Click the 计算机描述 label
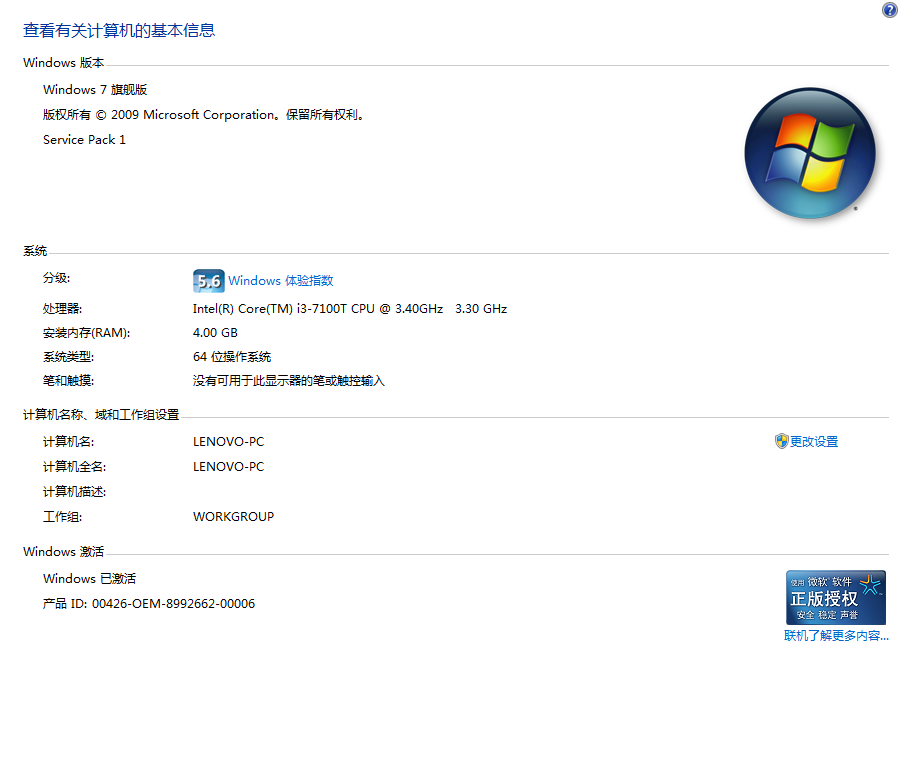Screen dimensions: 900x761 point(75,492)
